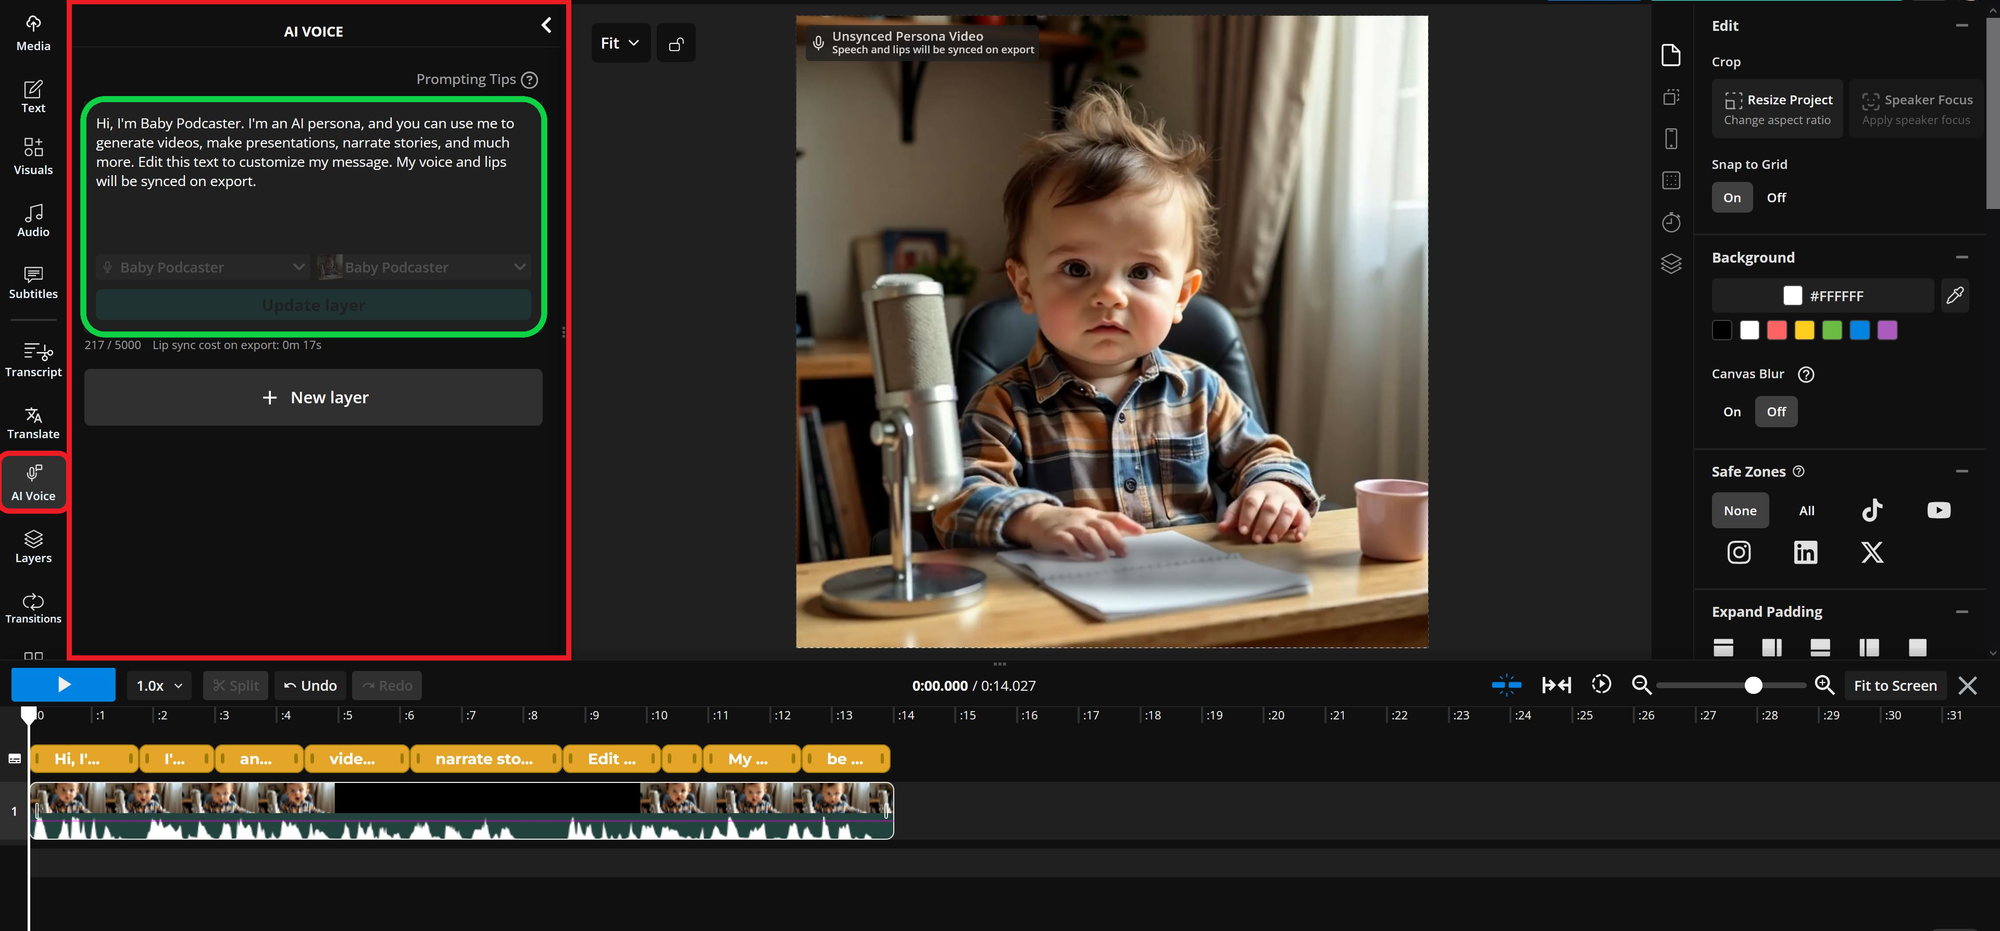Select All safe zones option
This screenshot has height=931, width=2000.
coord(1806,511)
